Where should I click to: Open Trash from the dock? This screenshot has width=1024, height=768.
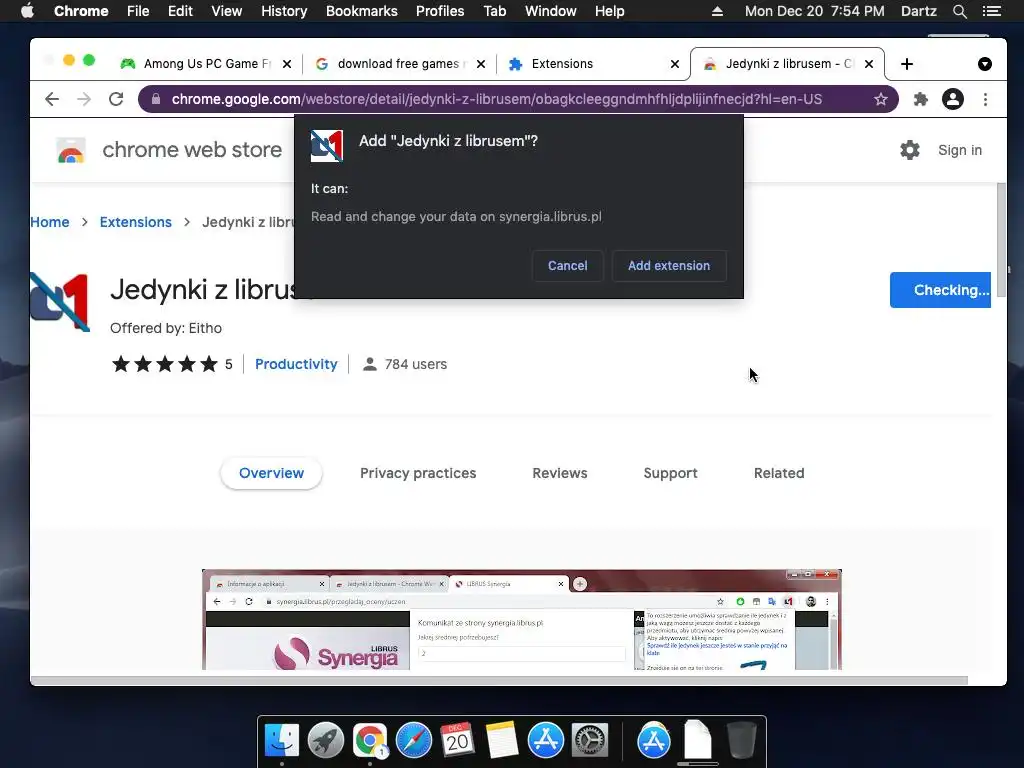742,741
